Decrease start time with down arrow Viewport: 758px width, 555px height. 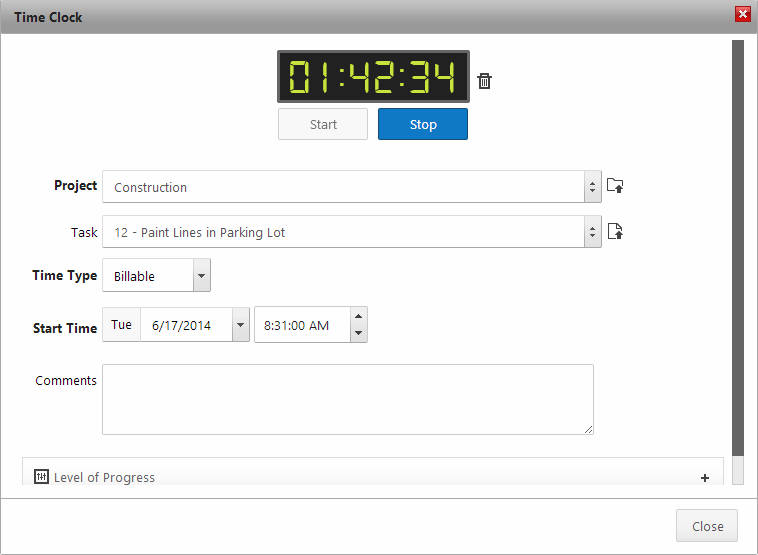pyautogui.click(x=358, y=333)
